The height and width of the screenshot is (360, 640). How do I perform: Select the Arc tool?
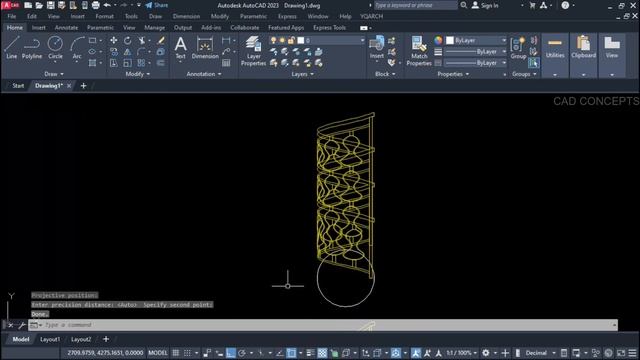[77, 48]
